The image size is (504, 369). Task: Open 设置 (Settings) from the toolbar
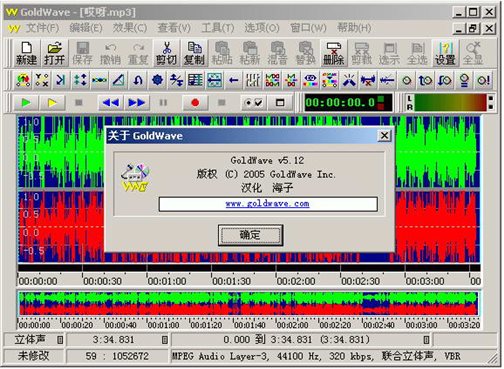pos(445,53)
